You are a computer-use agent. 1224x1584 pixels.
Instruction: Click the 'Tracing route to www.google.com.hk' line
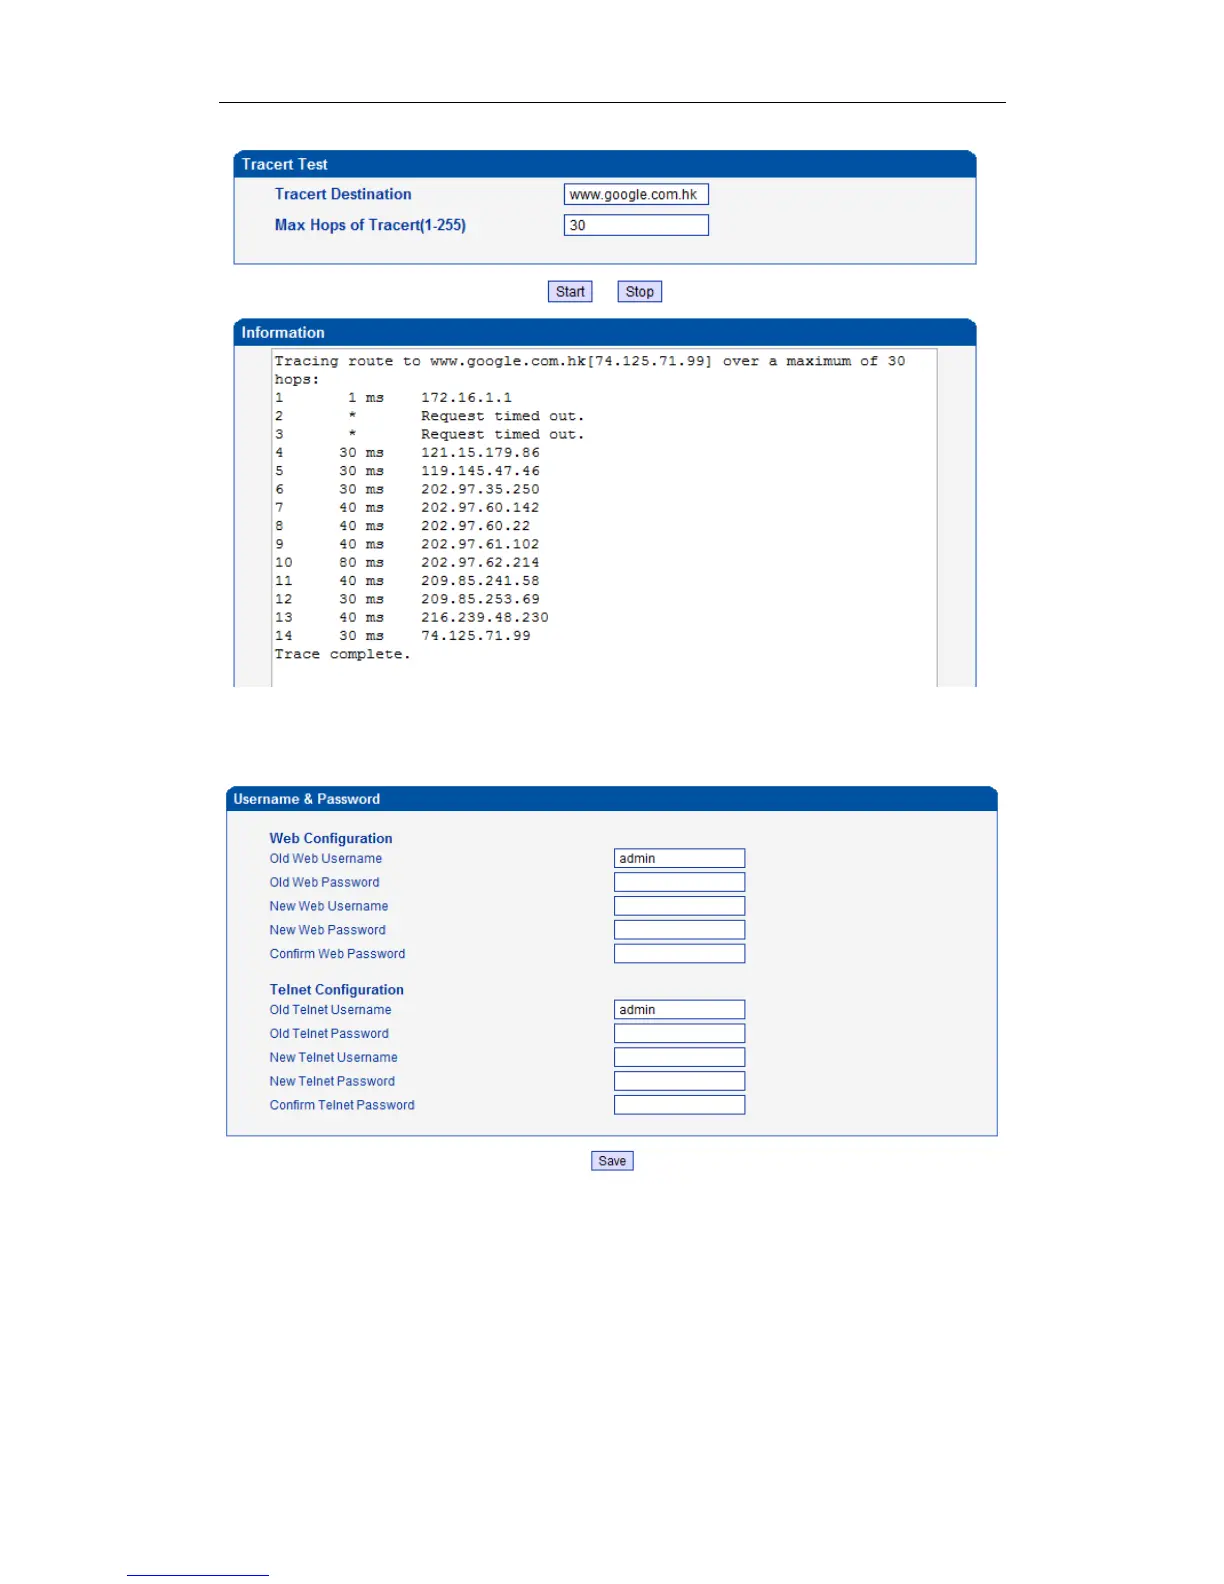pyautogui.click(x=590, y=370)
